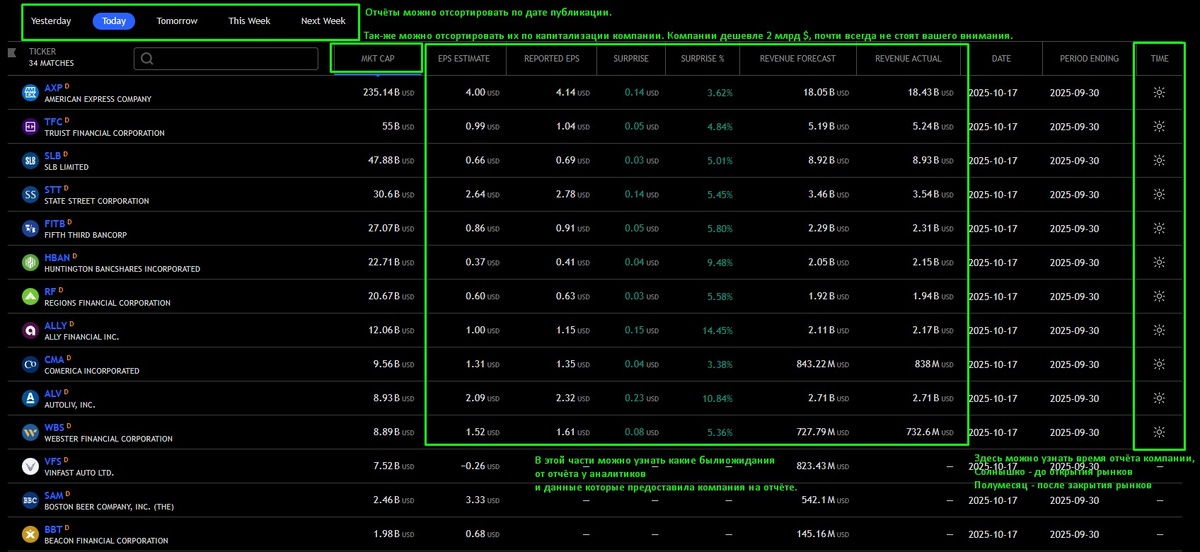Open the Tomorrow tab
The image size is (1200, 552).
point(177,21)
